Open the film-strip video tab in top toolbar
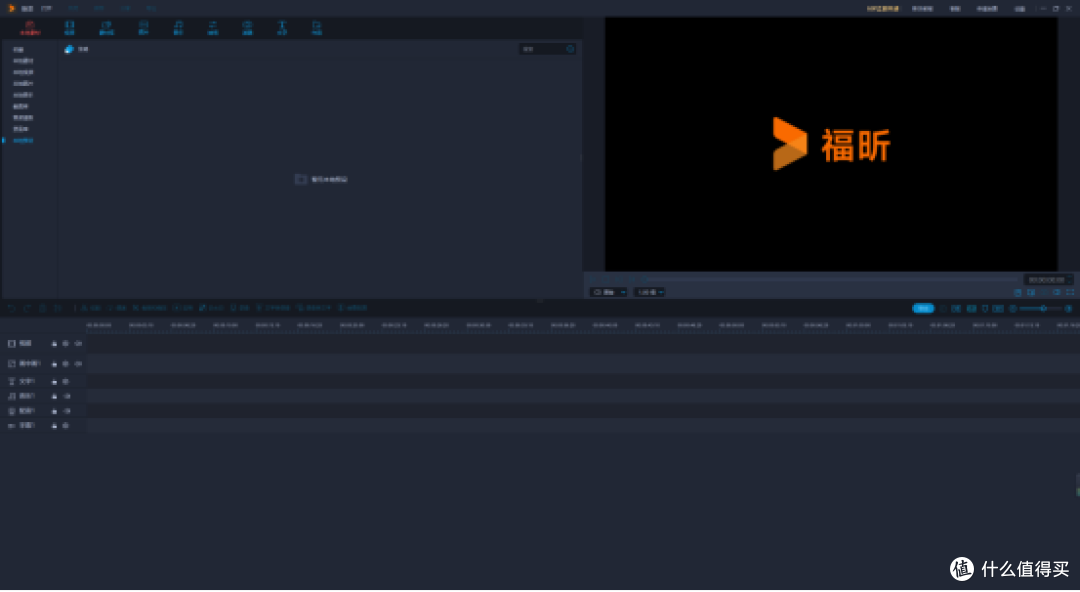Viewport: 1080px width, 592px height. pos(70,28)
